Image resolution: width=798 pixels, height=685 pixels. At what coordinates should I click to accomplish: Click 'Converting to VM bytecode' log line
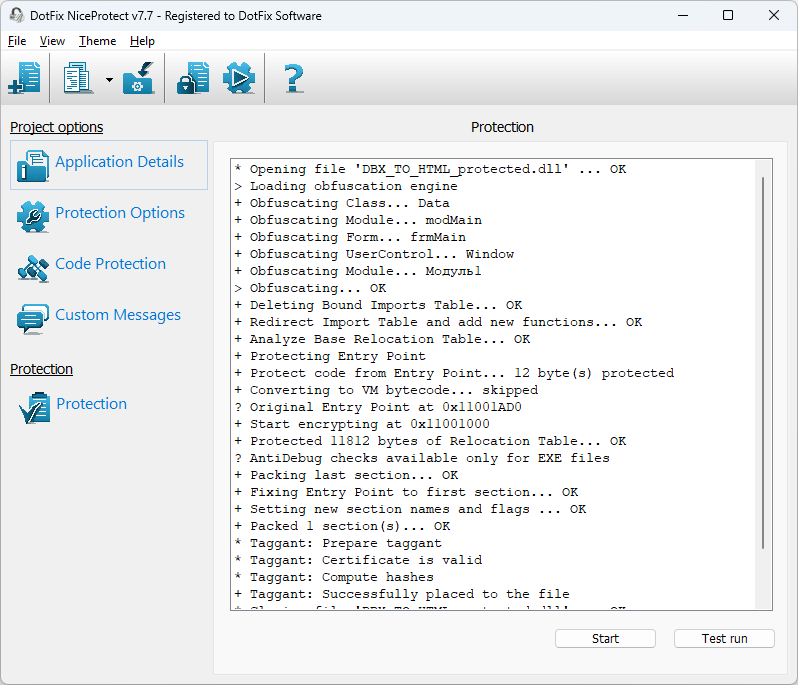[x=386, y=390]
